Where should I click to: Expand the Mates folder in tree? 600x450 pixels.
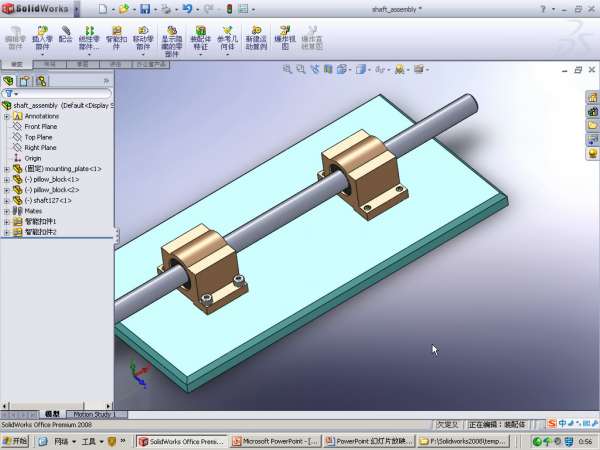(x=7, y=211)
